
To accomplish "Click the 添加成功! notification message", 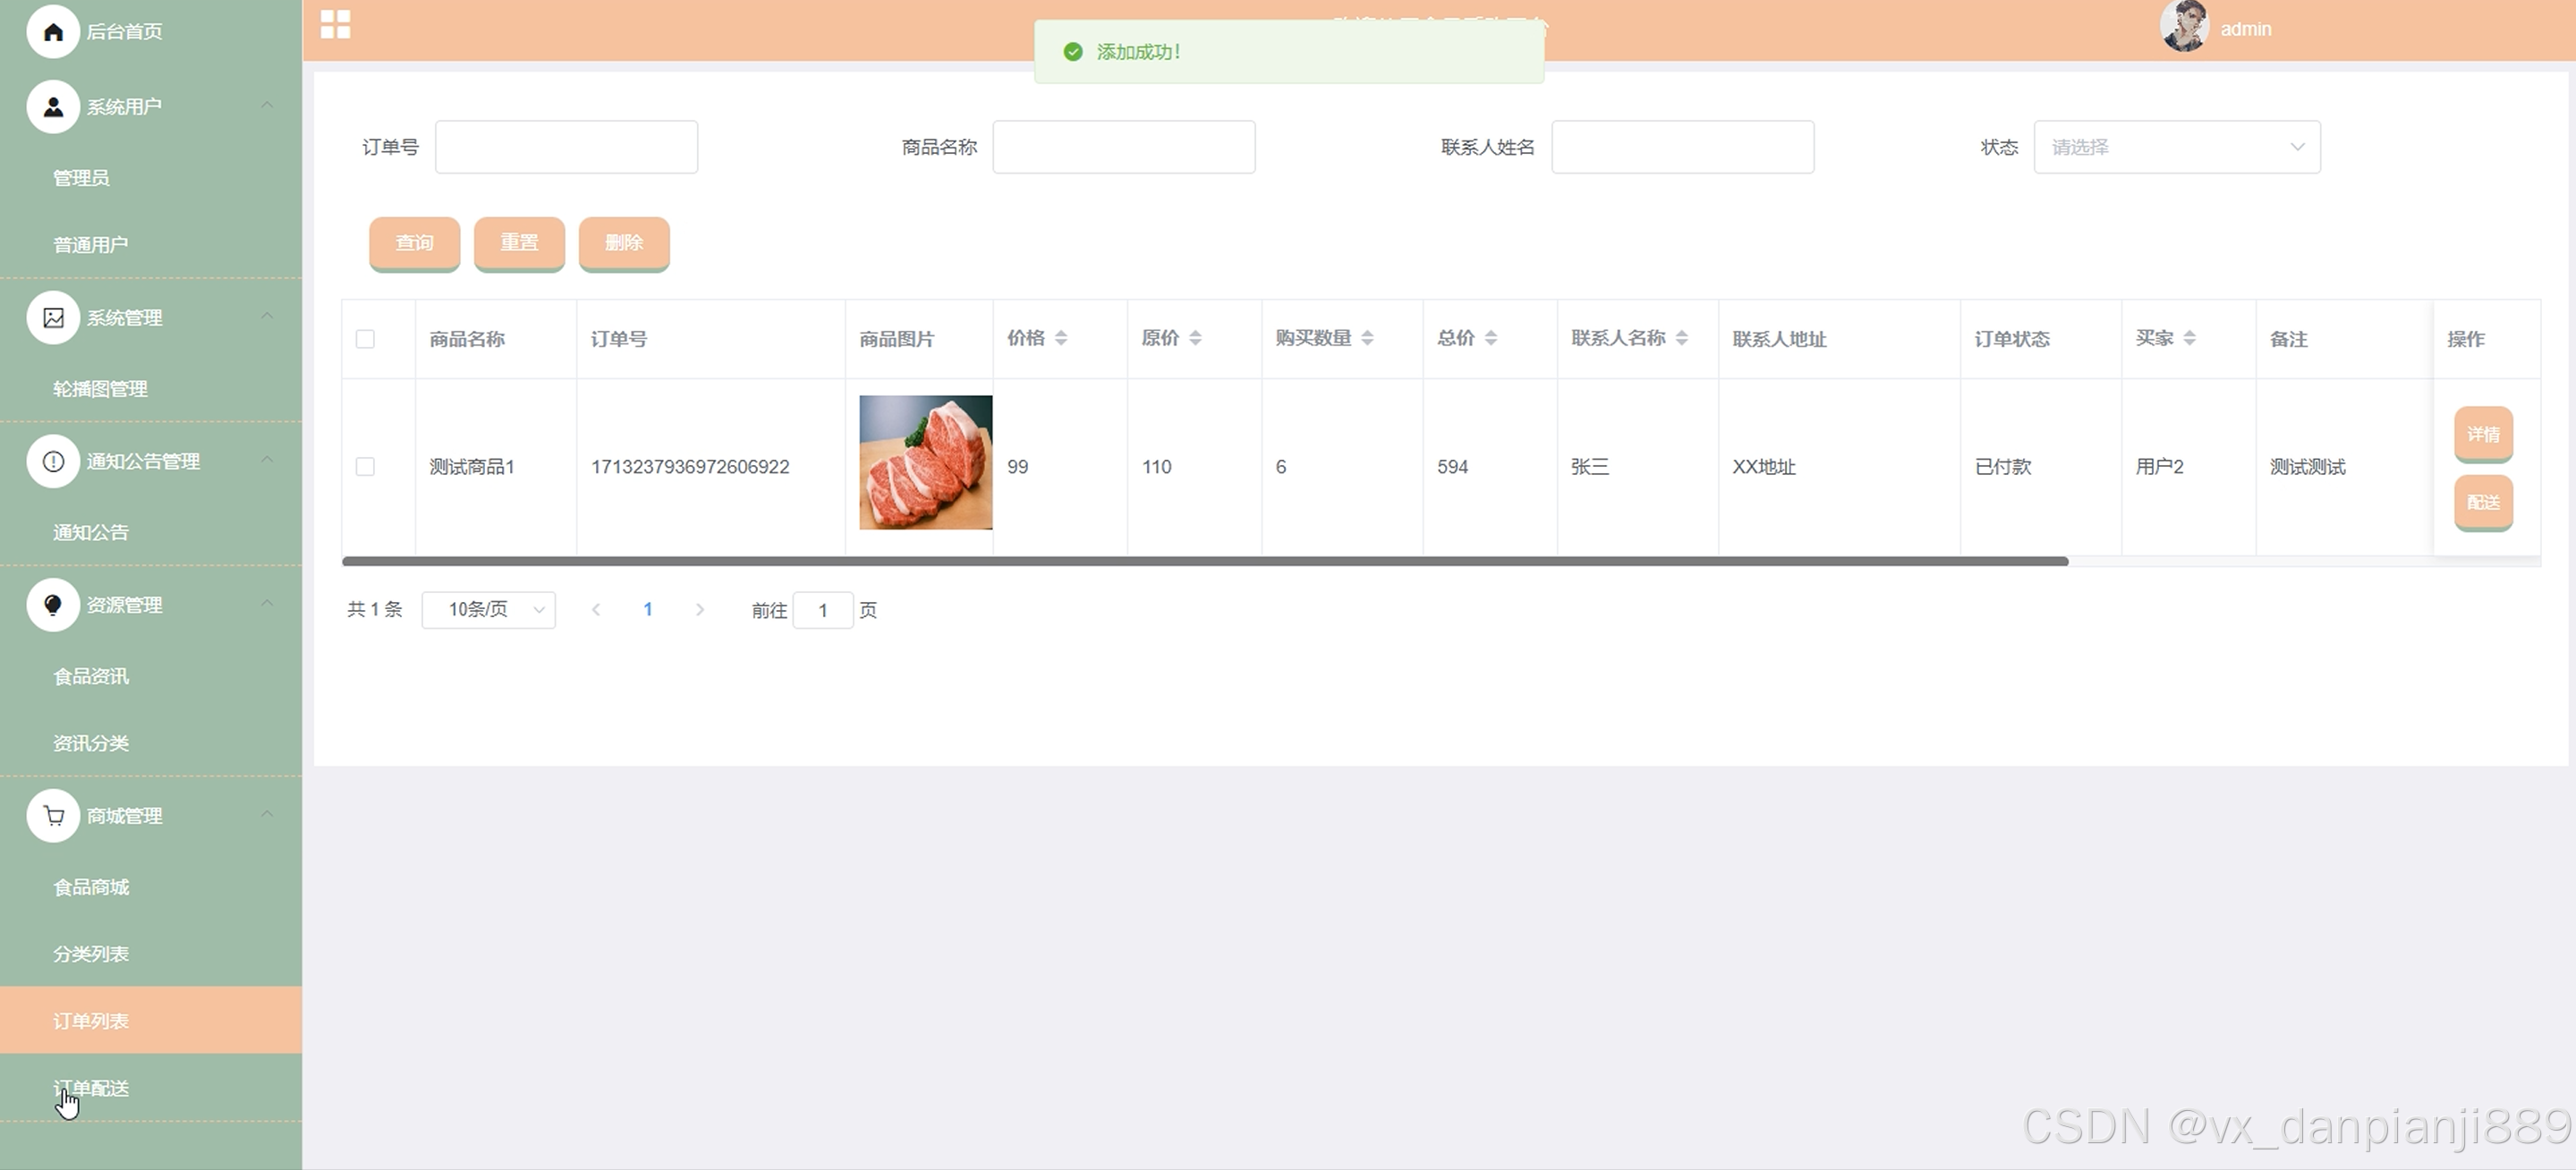I will pyautogui.click(x=1139, y=52).
